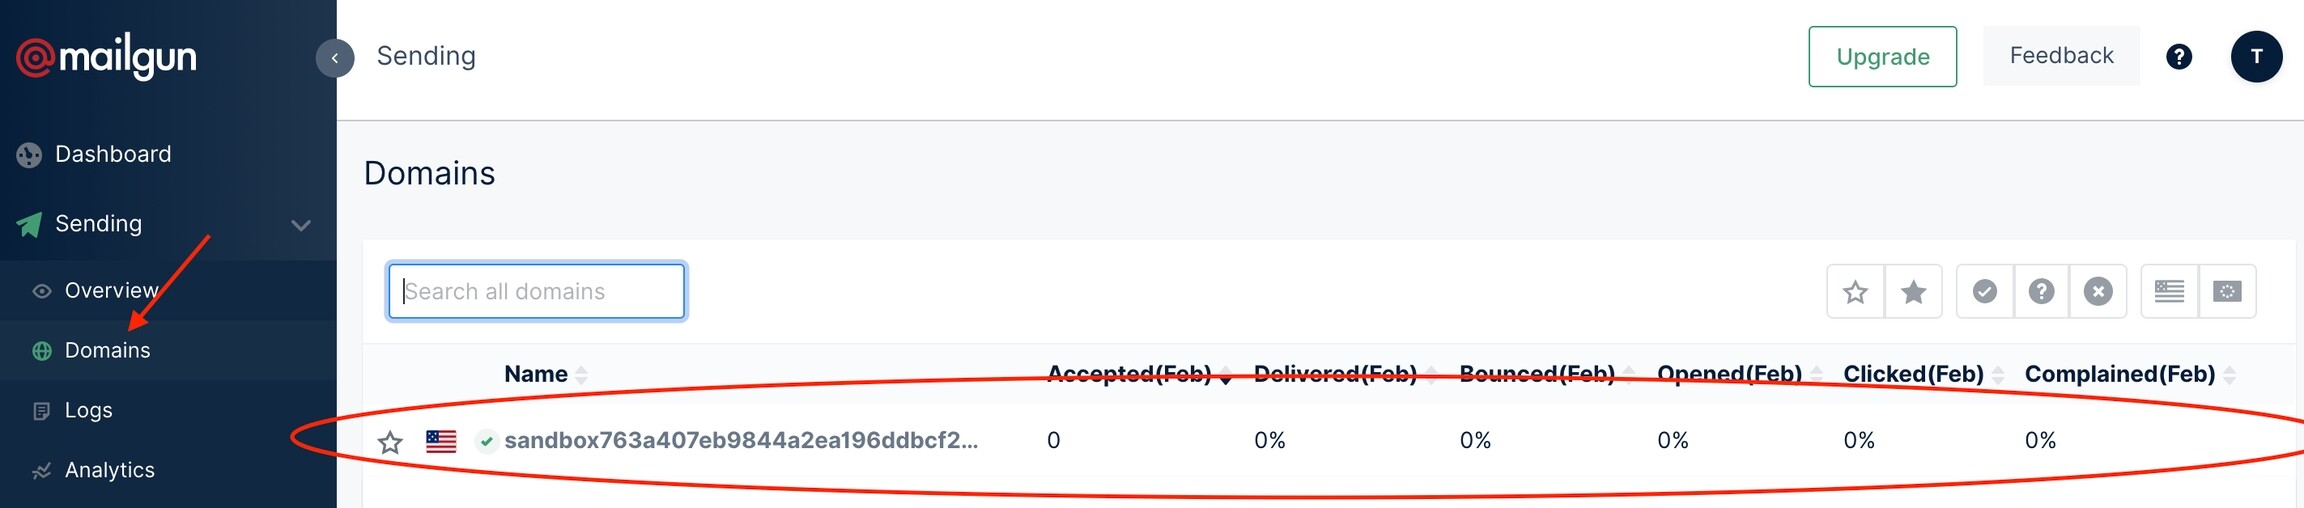Toggle the verified domains checkmark filter

click(x=1985, y=292)
